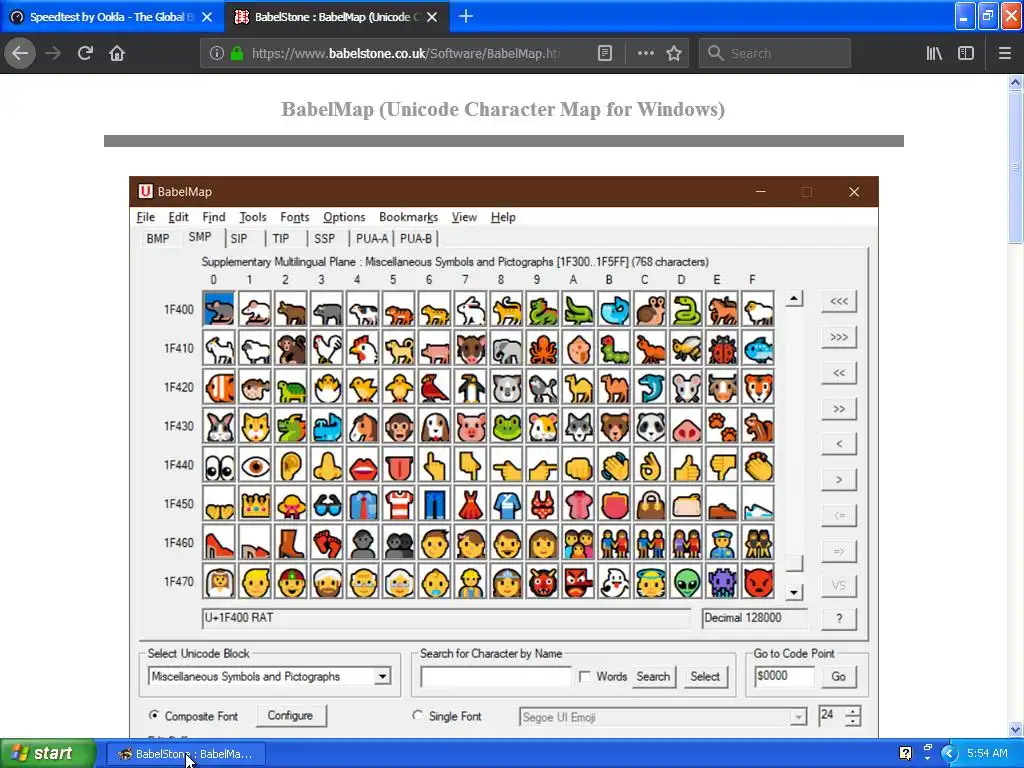Select the rat emoji at 1F400

219,309
